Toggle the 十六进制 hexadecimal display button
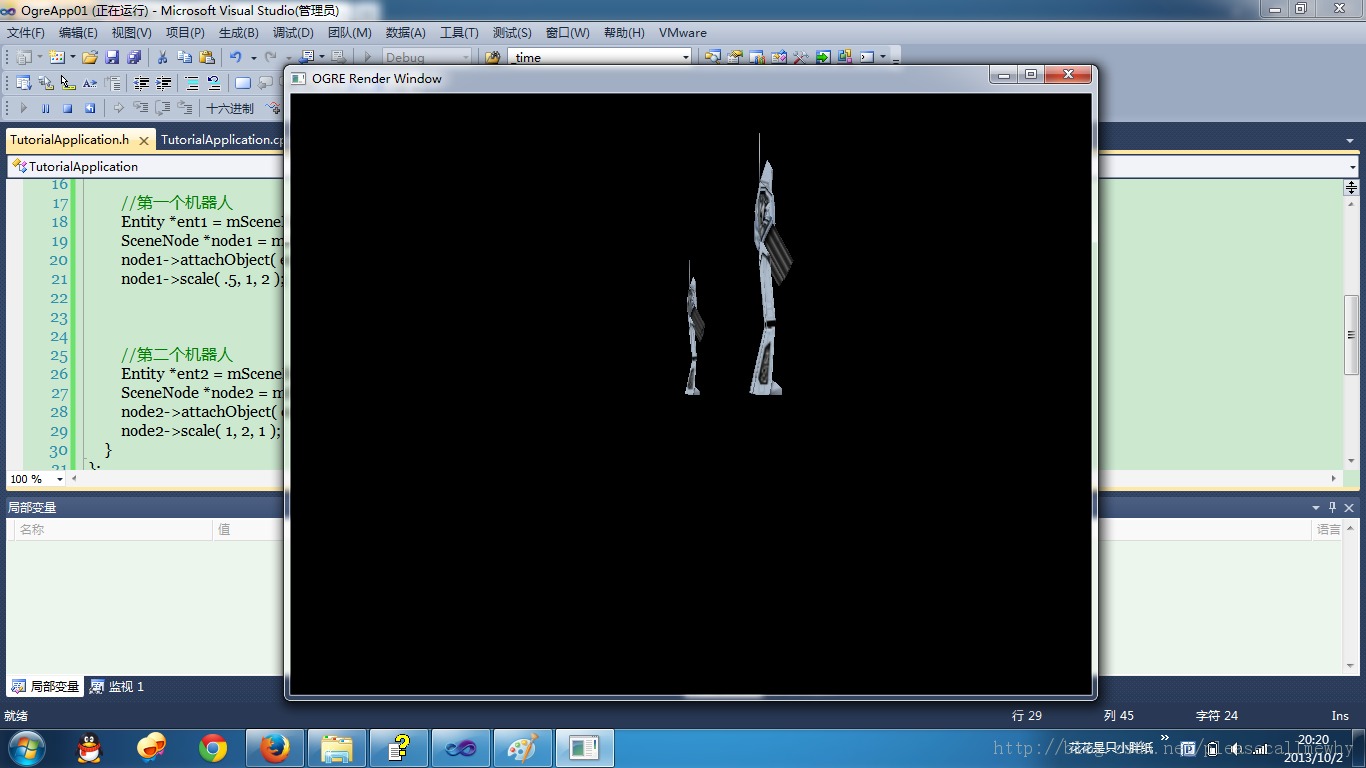This screenshot has width=1366, height=768. pyautogui.click(x=230, y=108)
